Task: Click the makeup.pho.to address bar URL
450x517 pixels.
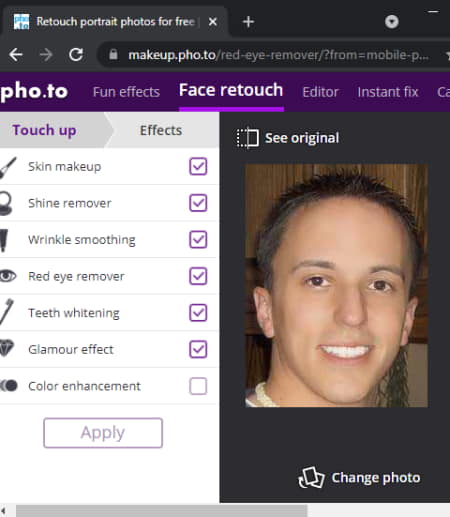Action: (x=278, y=54)
